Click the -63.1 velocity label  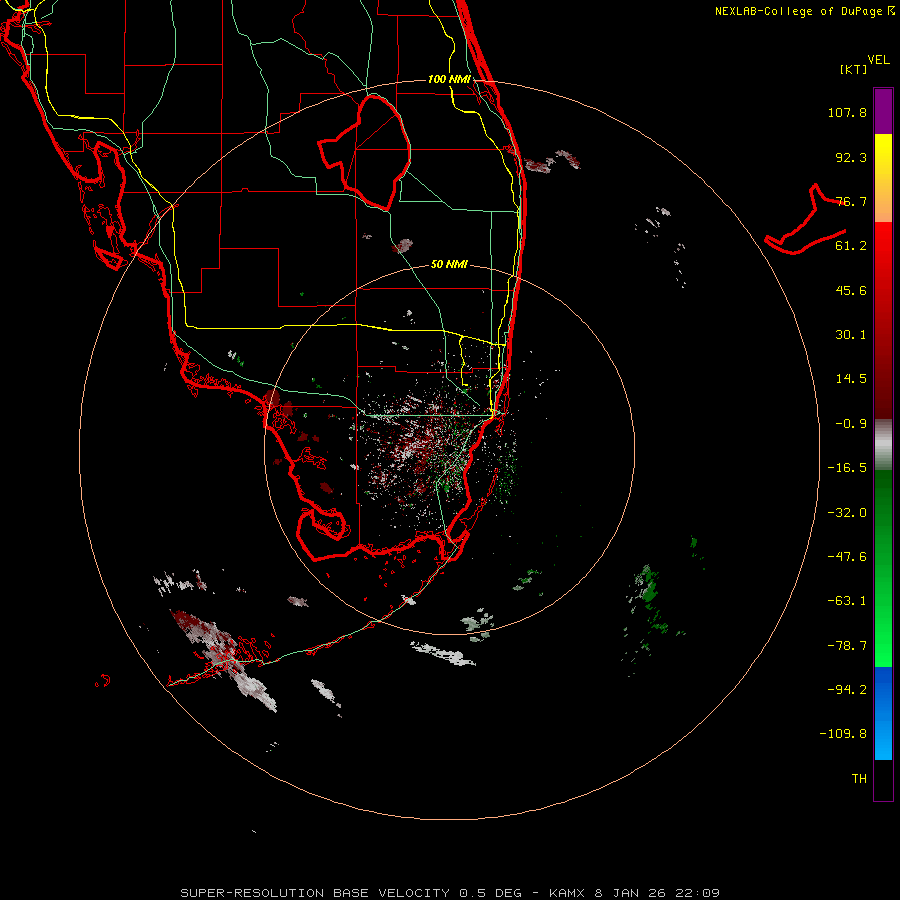pos(847,601)
